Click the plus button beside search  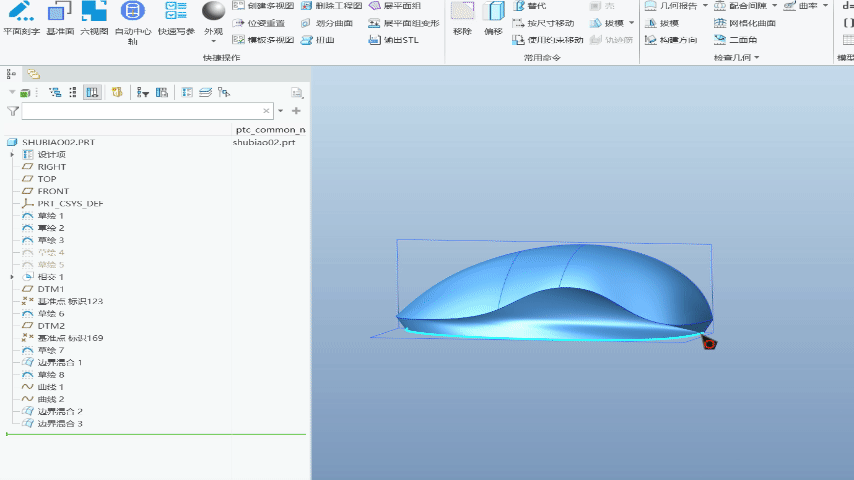[296, 111]
